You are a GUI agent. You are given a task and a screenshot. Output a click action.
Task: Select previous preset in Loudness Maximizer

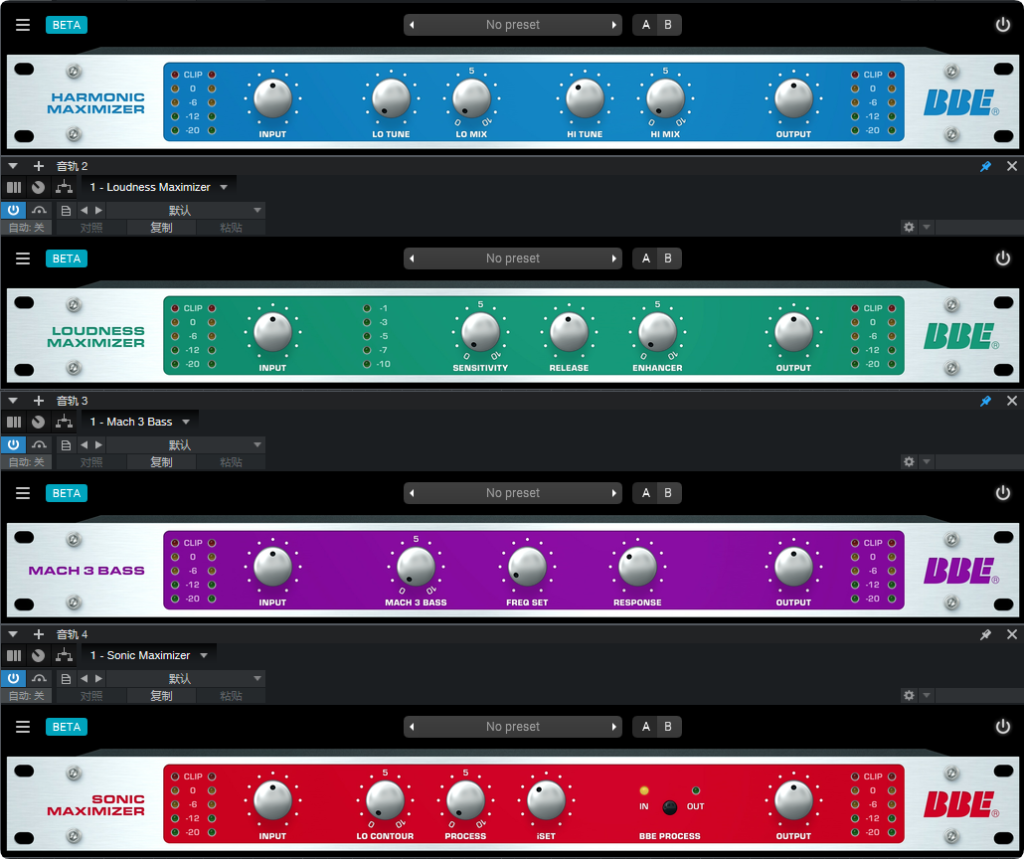tap(412, 259)
